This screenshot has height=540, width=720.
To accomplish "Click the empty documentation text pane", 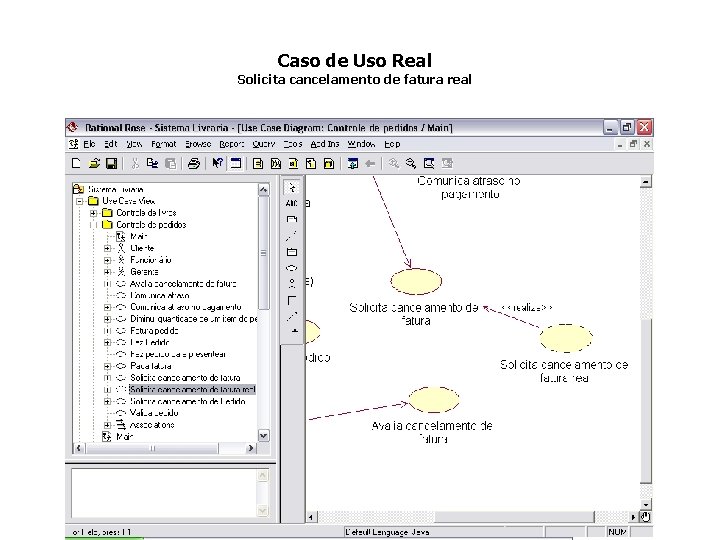I will [x=164, y=493].
